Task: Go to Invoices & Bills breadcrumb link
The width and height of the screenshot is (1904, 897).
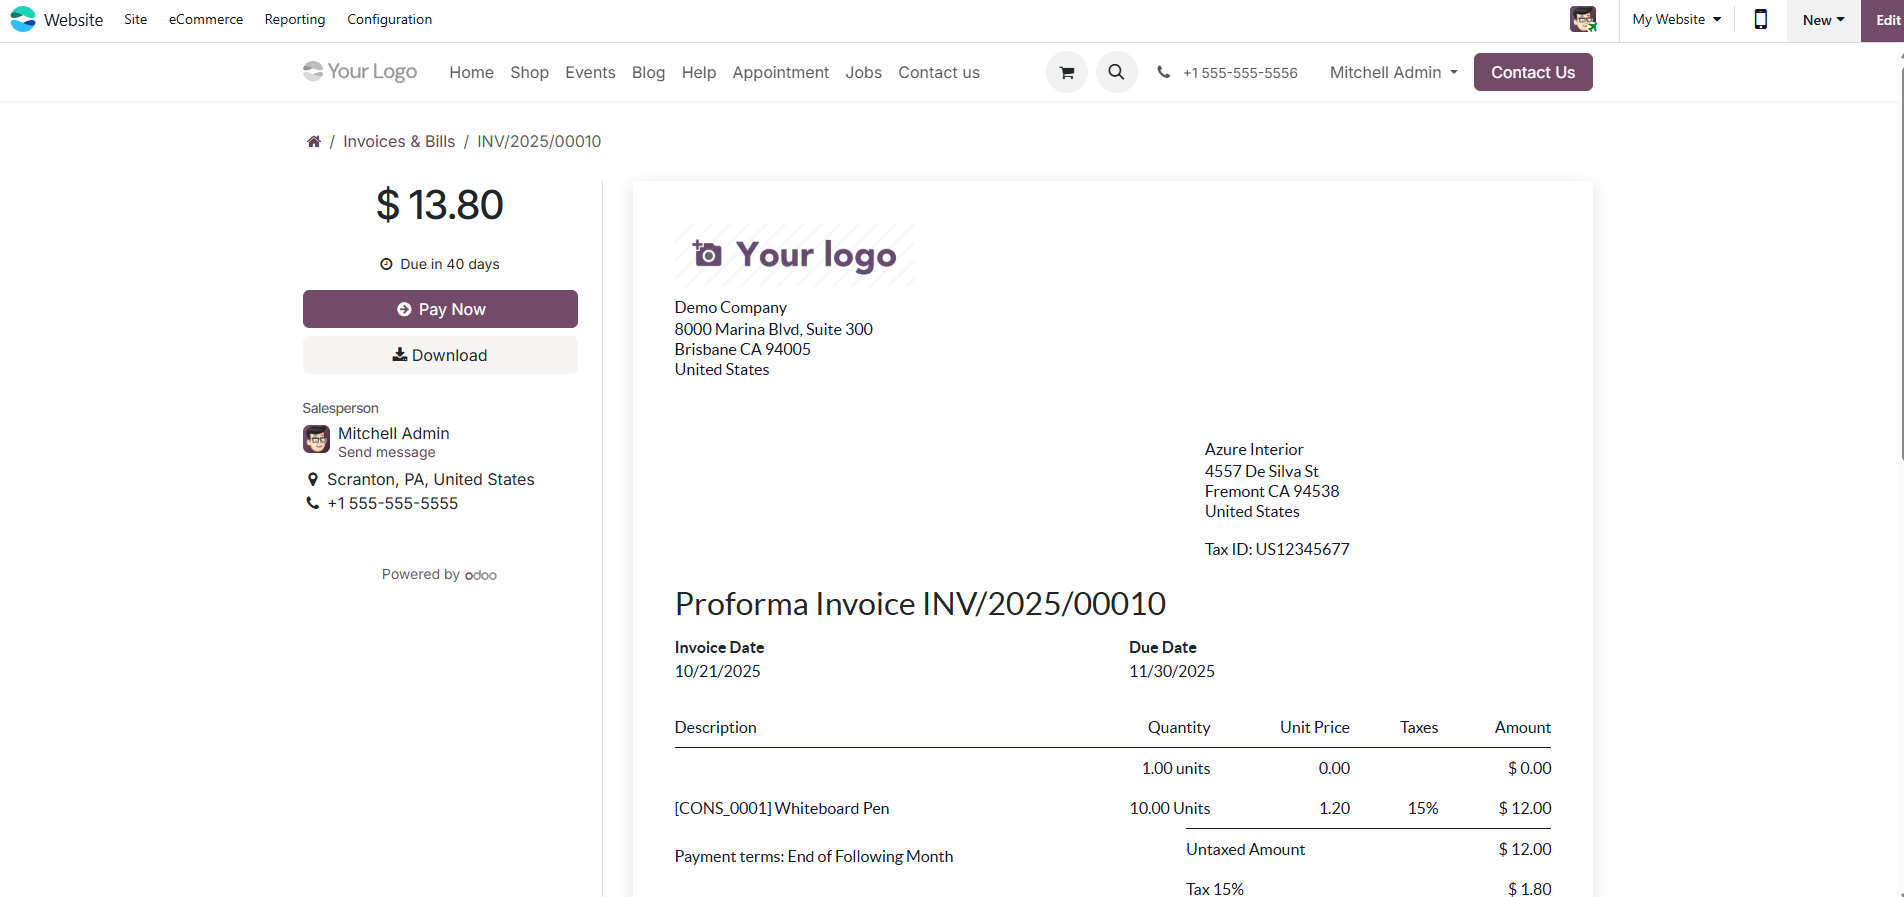Action: coord(399,142)
